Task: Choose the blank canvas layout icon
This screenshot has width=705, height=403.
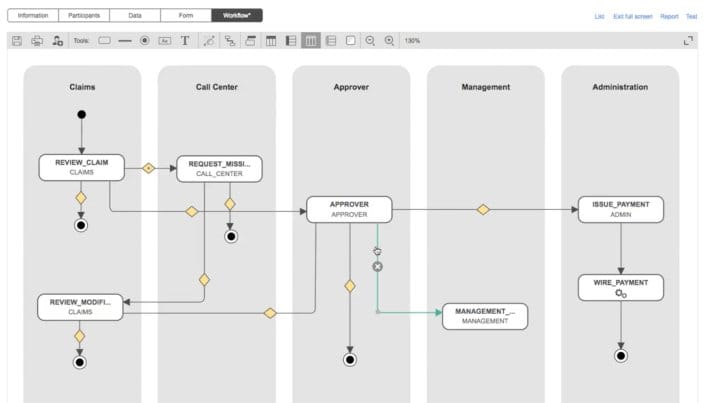Action: [350, 41]
